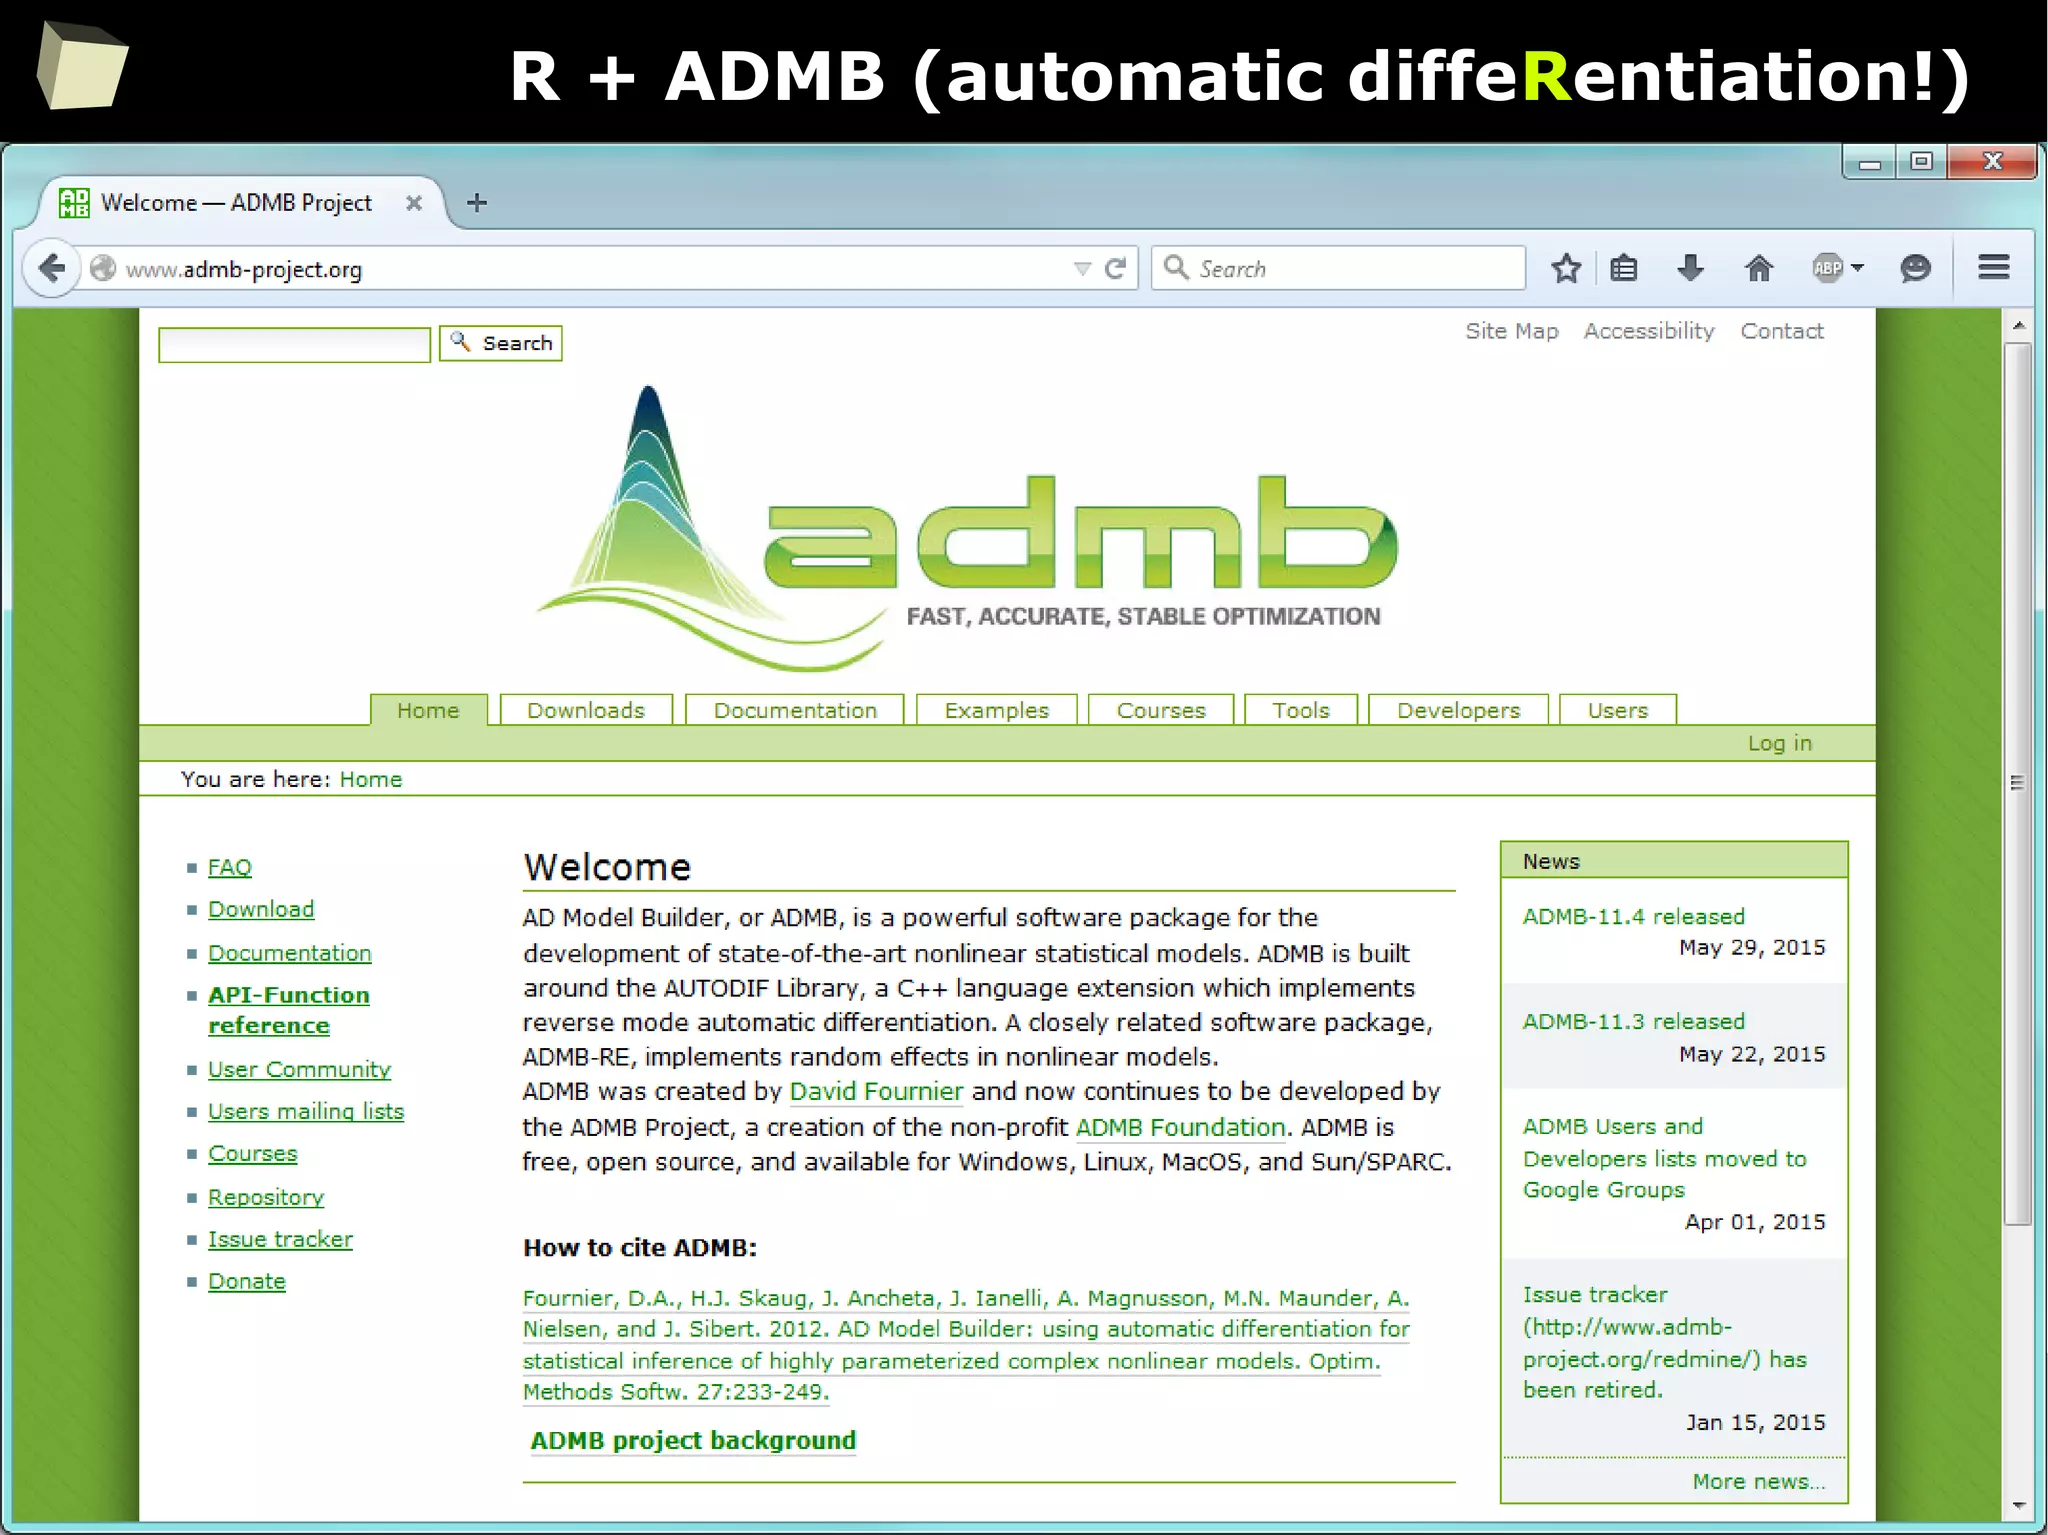Open the Fournier et al. 2012 citation link
2048x1535 pixels.
966,1344
